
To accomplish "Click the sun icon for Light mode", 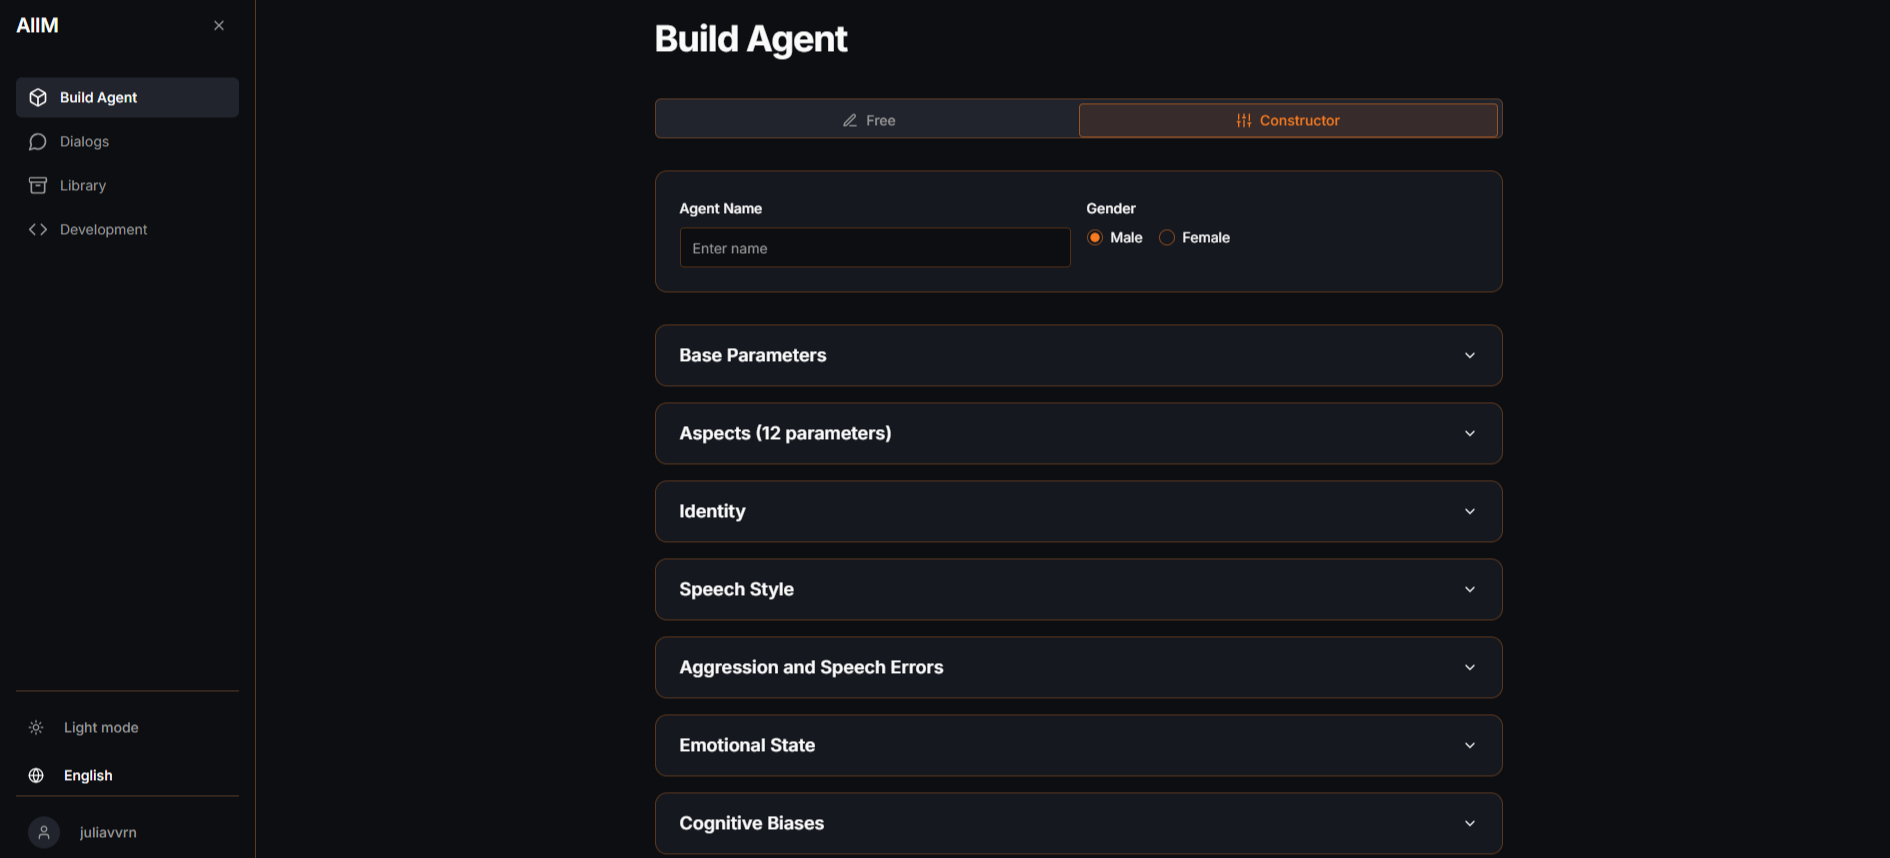I will 36,727.
